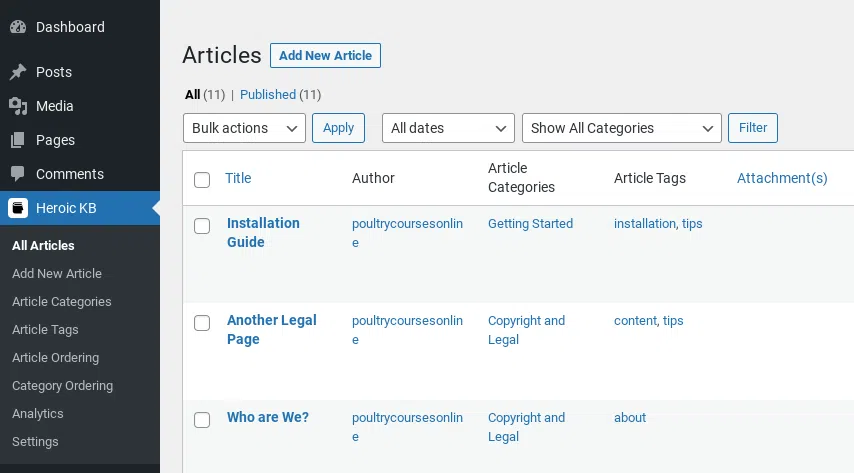Click the Media library icon
The height and width of the screenshot is (473, 854).
[18, 106]
